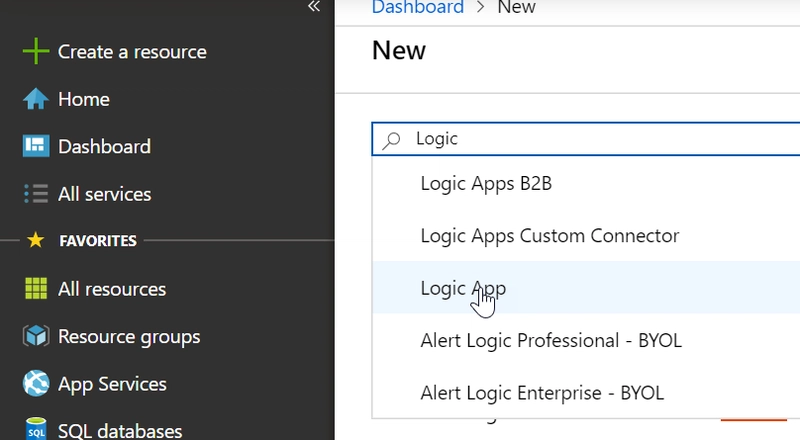
Task: Choose Logic Apps Custom Connector suggestion
Action: (x=549, y=236)
